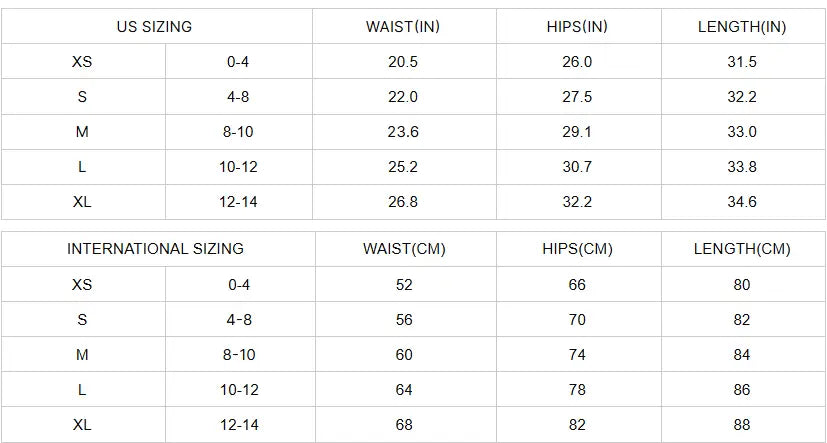The image size is (827, 443).
Task: Select the 27.5 hips value for S
Action: 577,97
